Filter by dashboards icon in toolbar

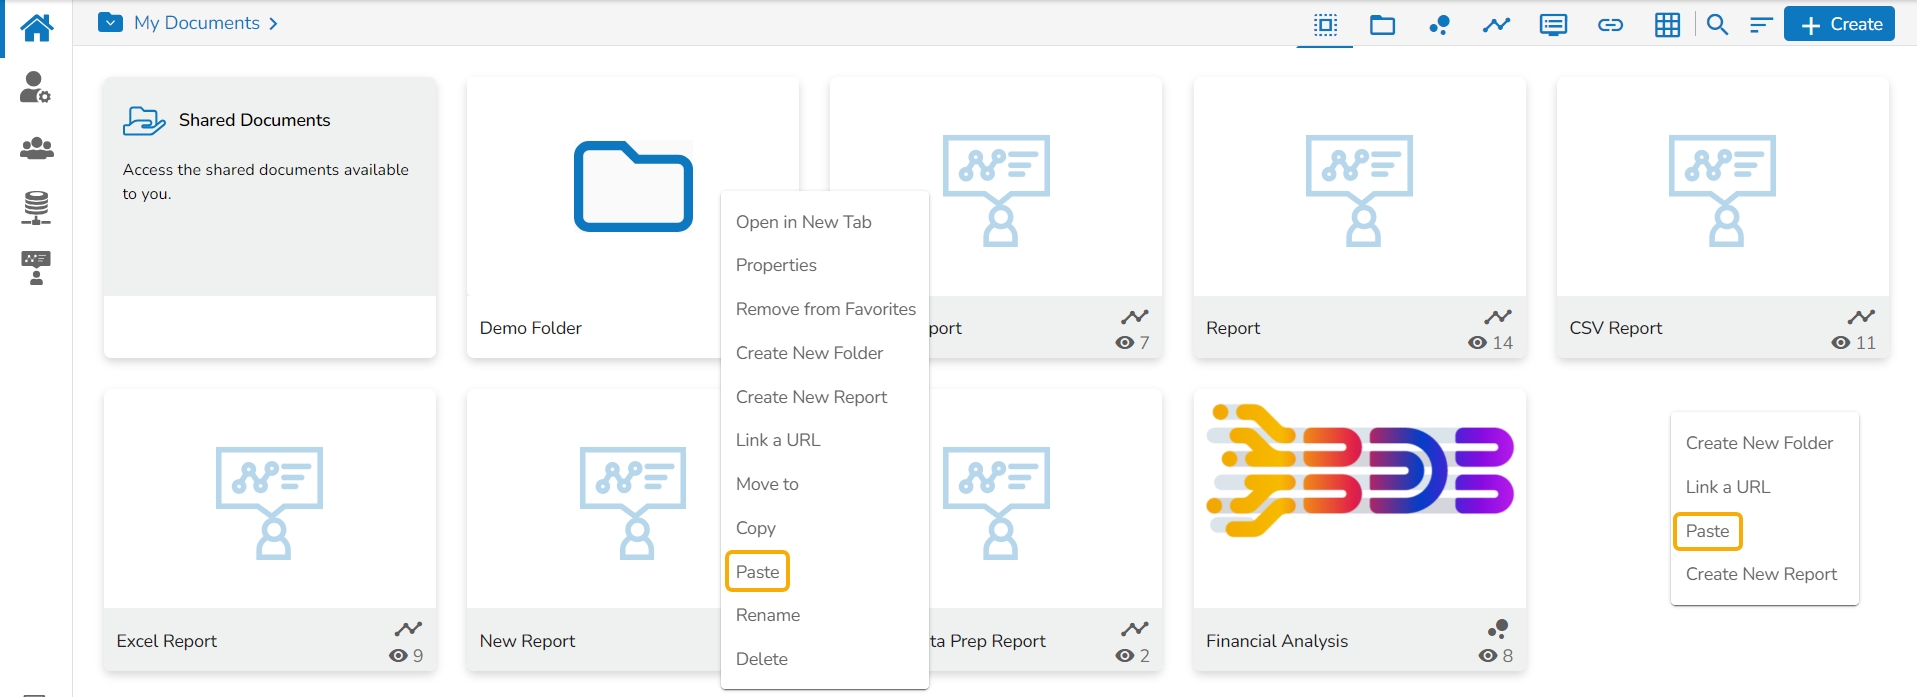tap(1439, 25)
